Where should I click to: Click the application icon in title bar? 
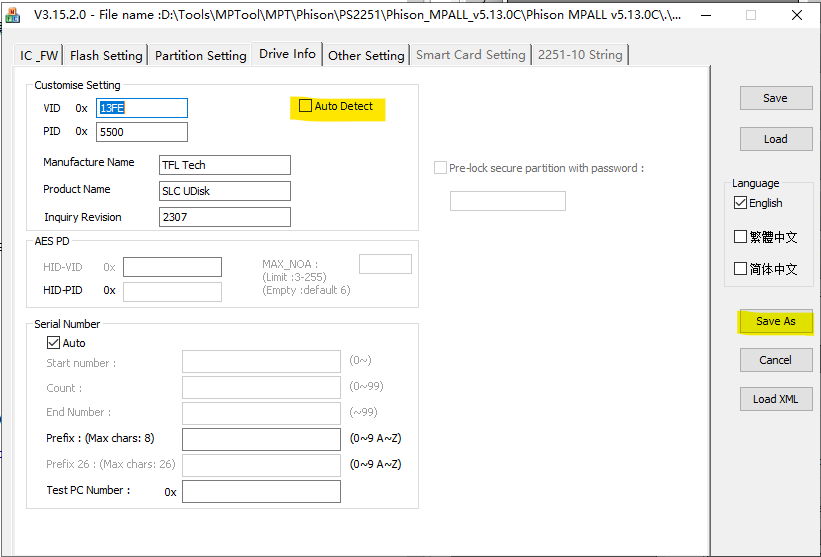click(14, 15)
